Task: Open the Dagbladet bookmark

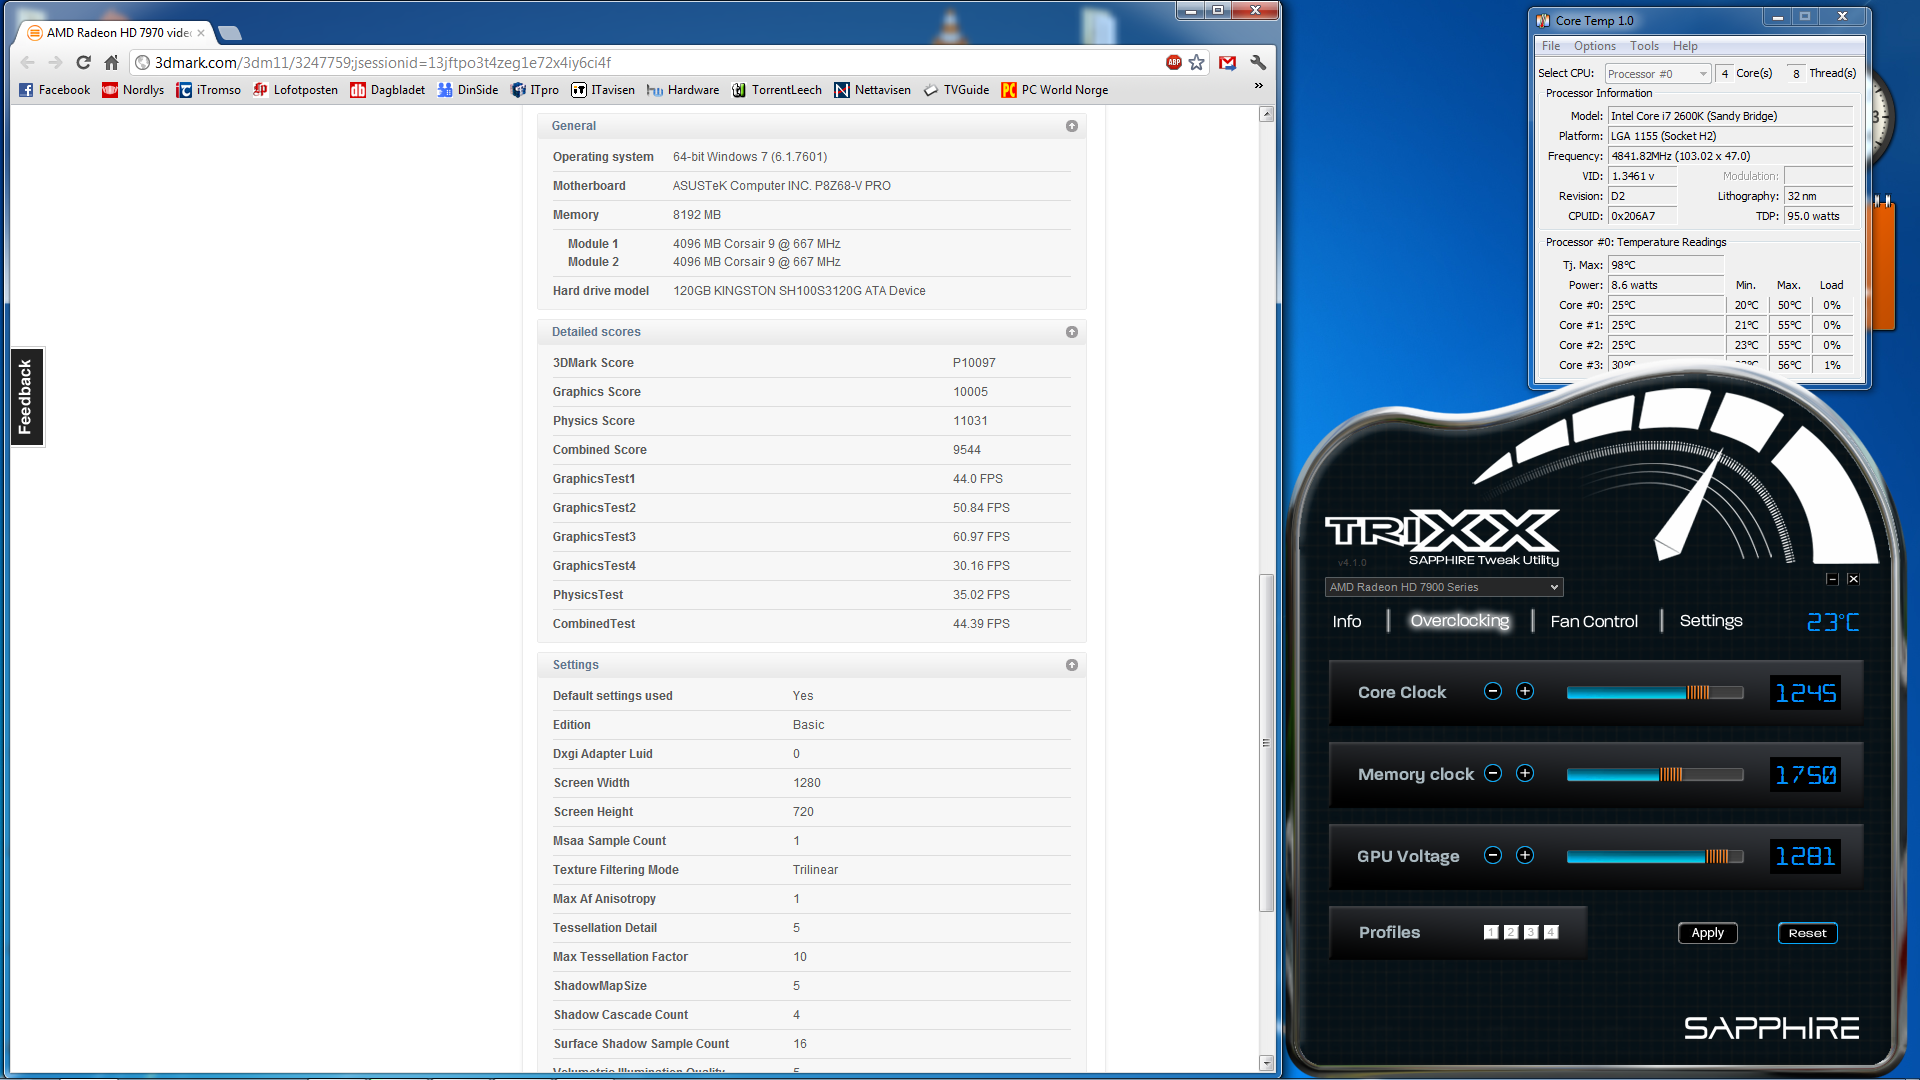Action: click(388, 90)
